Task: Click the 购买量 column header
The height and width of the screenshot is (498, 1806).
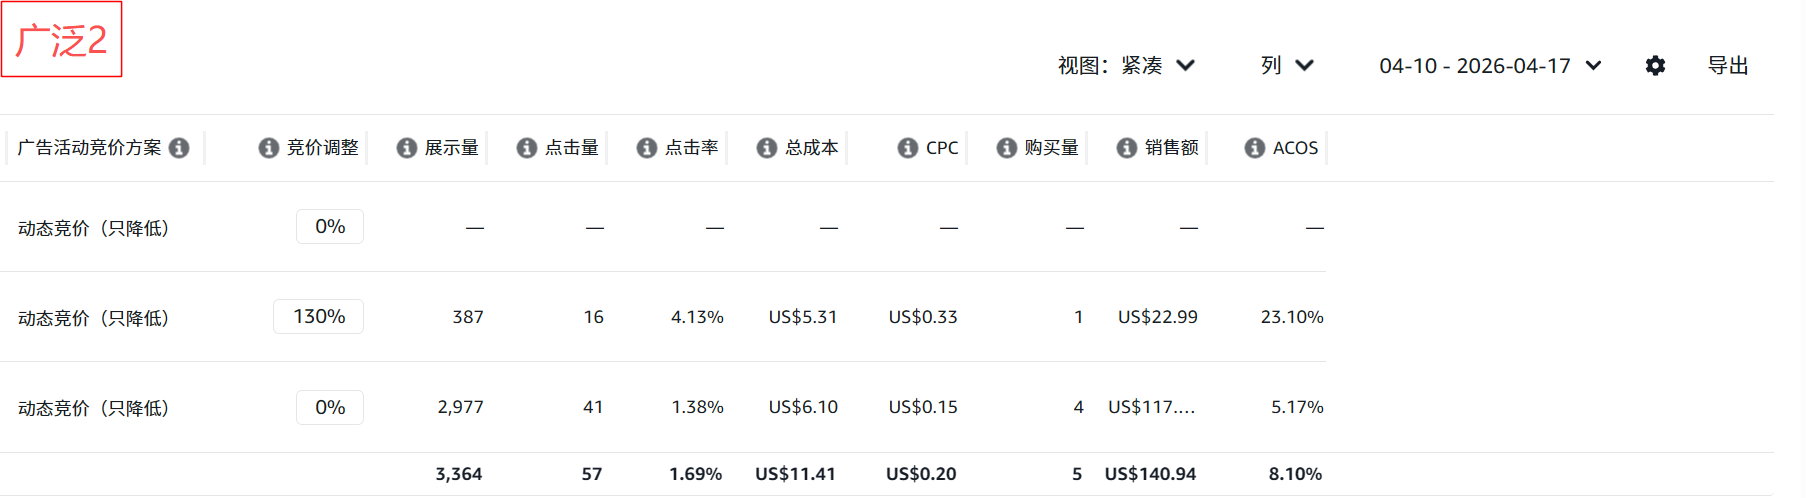Action: pyautogui.click(x=1051, y=148)
